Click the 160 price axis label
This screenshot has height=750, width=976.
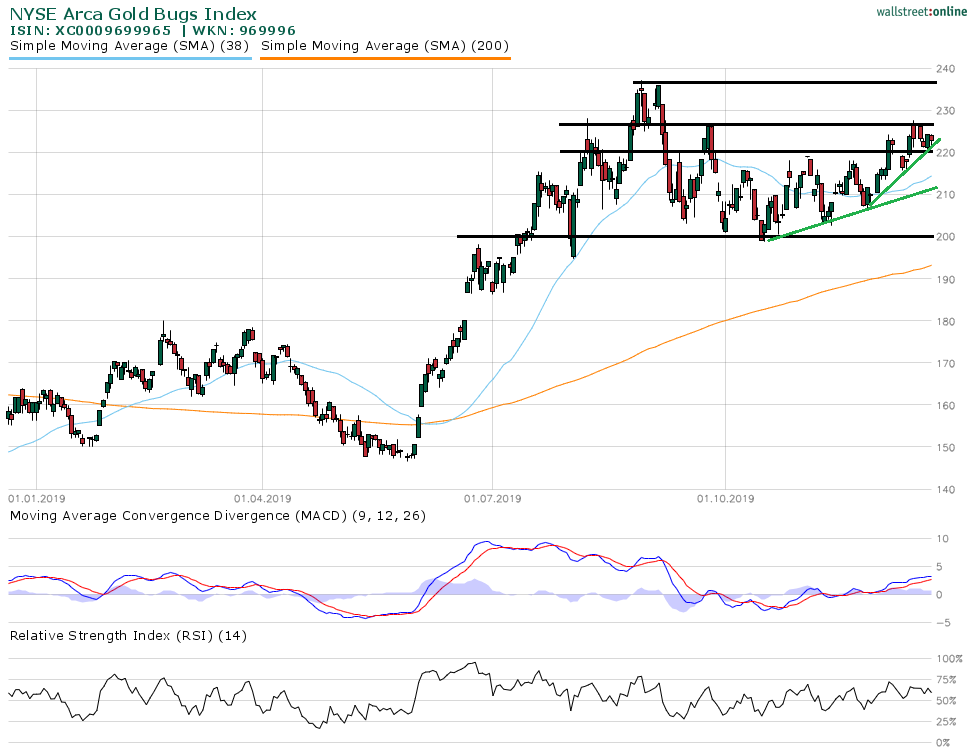coord(946,405)
